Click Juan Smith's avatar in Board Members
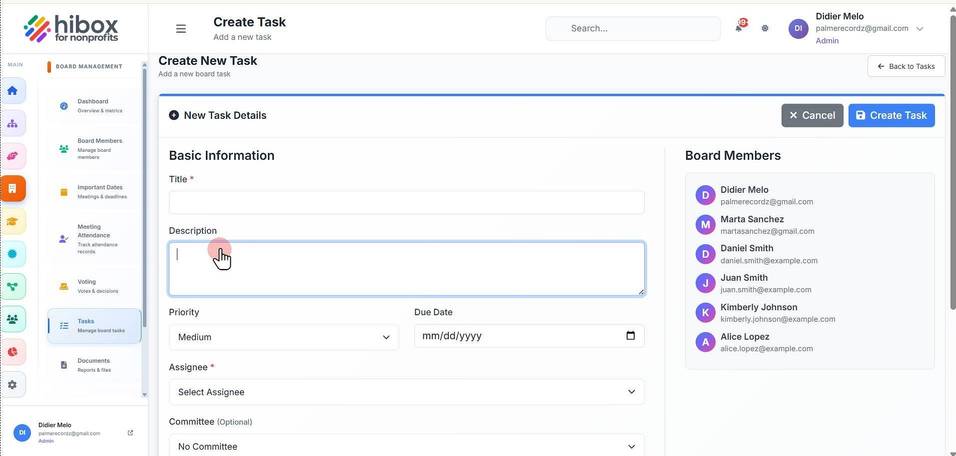The width and height of the screenshot is (956, 456). pos(705,283)
